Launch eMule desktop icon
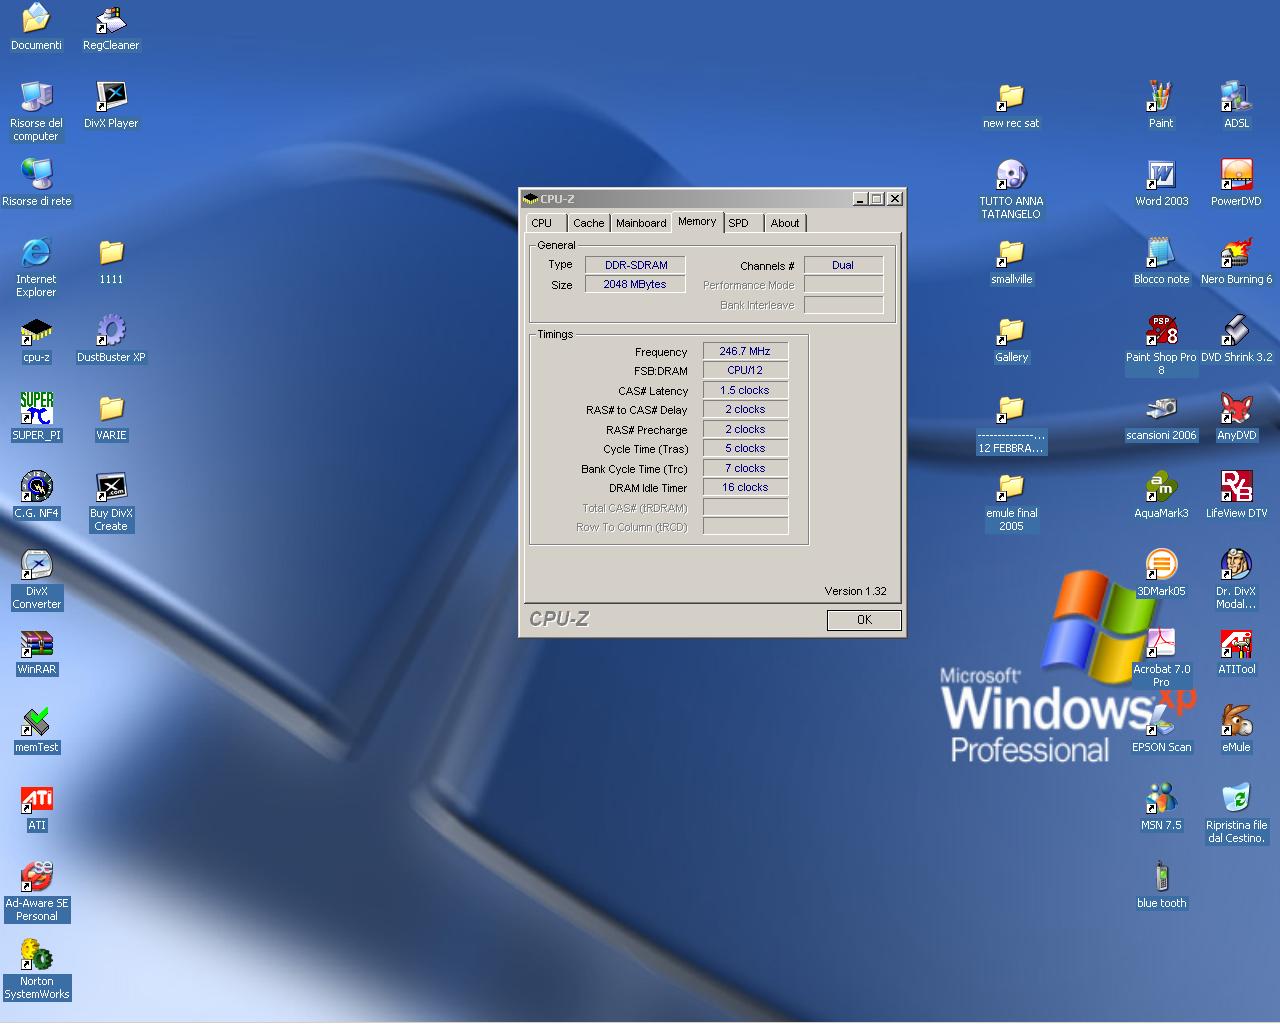Image resolution: width=1280 pixels, height=1024 pixels. click(x=1236, y=729)
